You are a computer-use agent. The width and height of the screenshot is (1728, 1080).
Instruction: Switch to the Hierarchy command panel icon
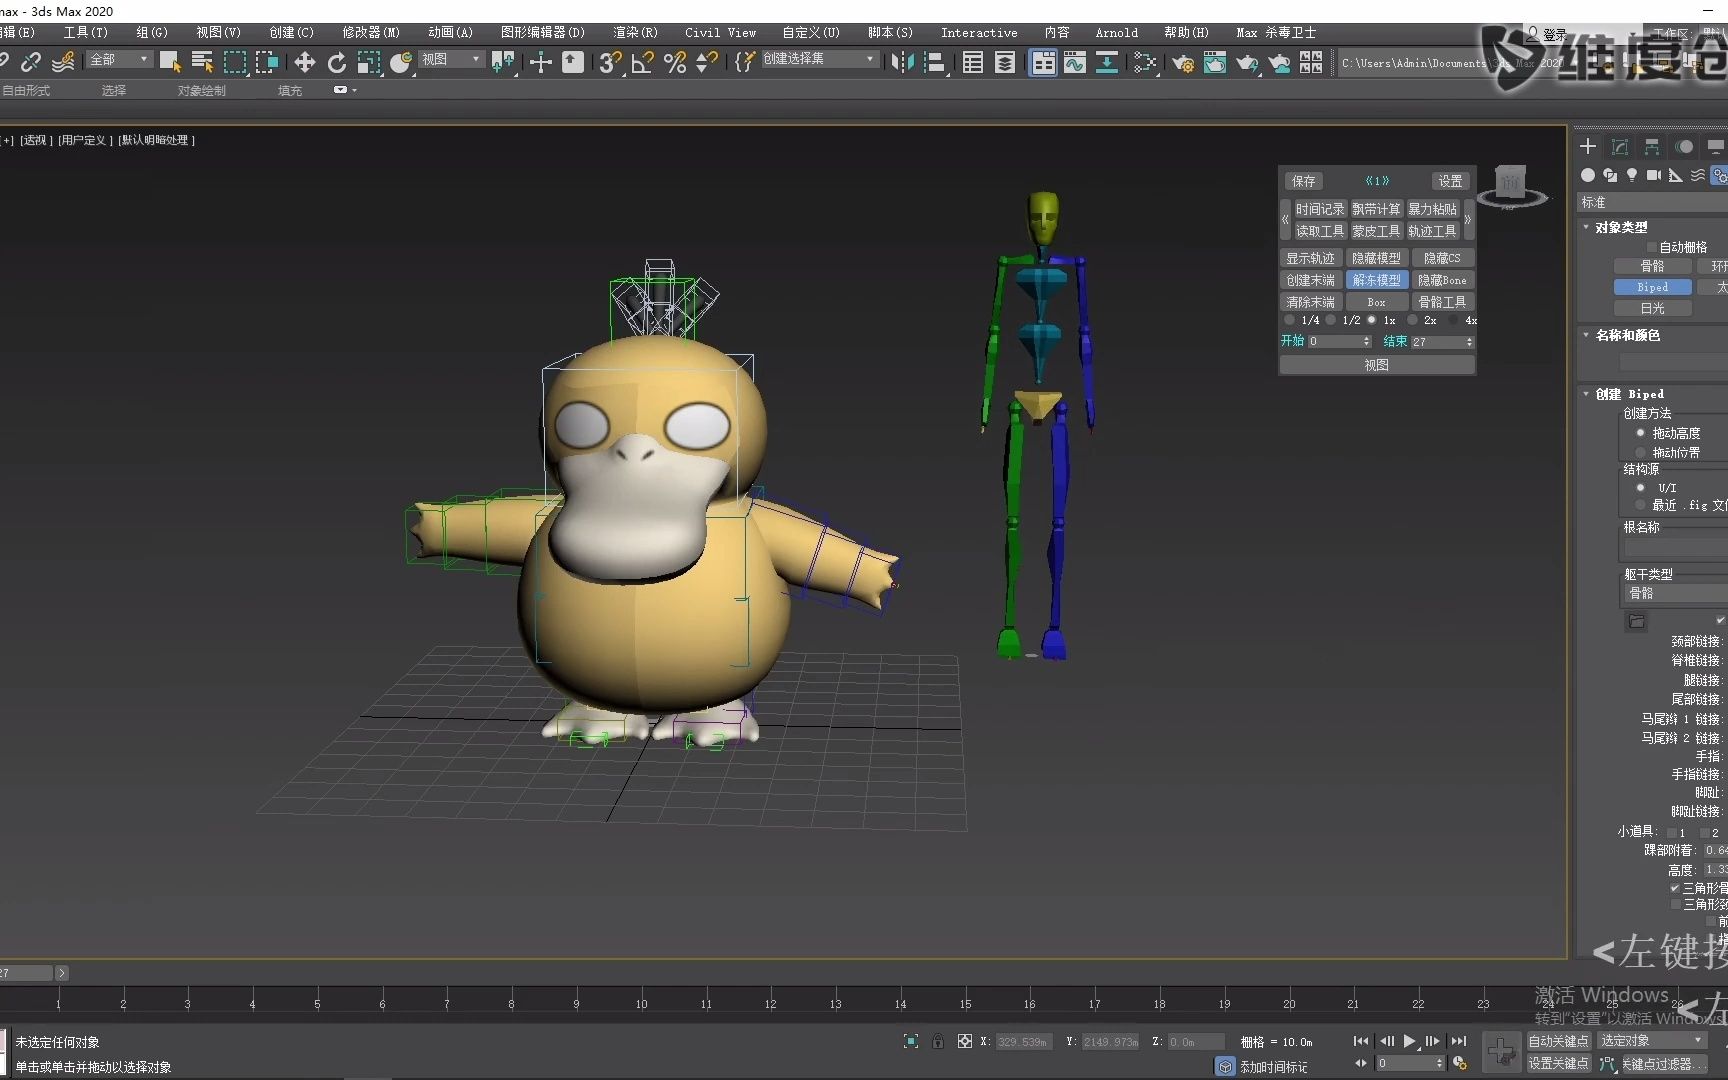(x=1652, y=147)
